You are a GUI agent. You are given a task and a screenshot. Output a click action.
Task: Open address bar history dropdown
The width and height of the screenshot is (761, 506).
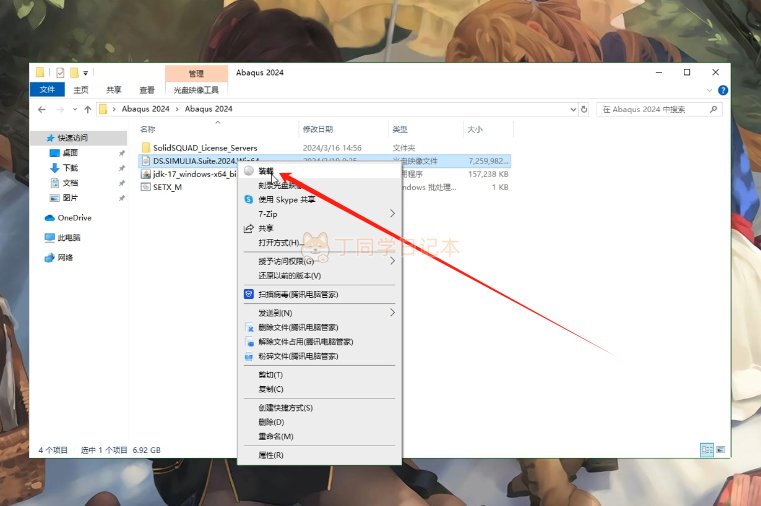(573, 110)
